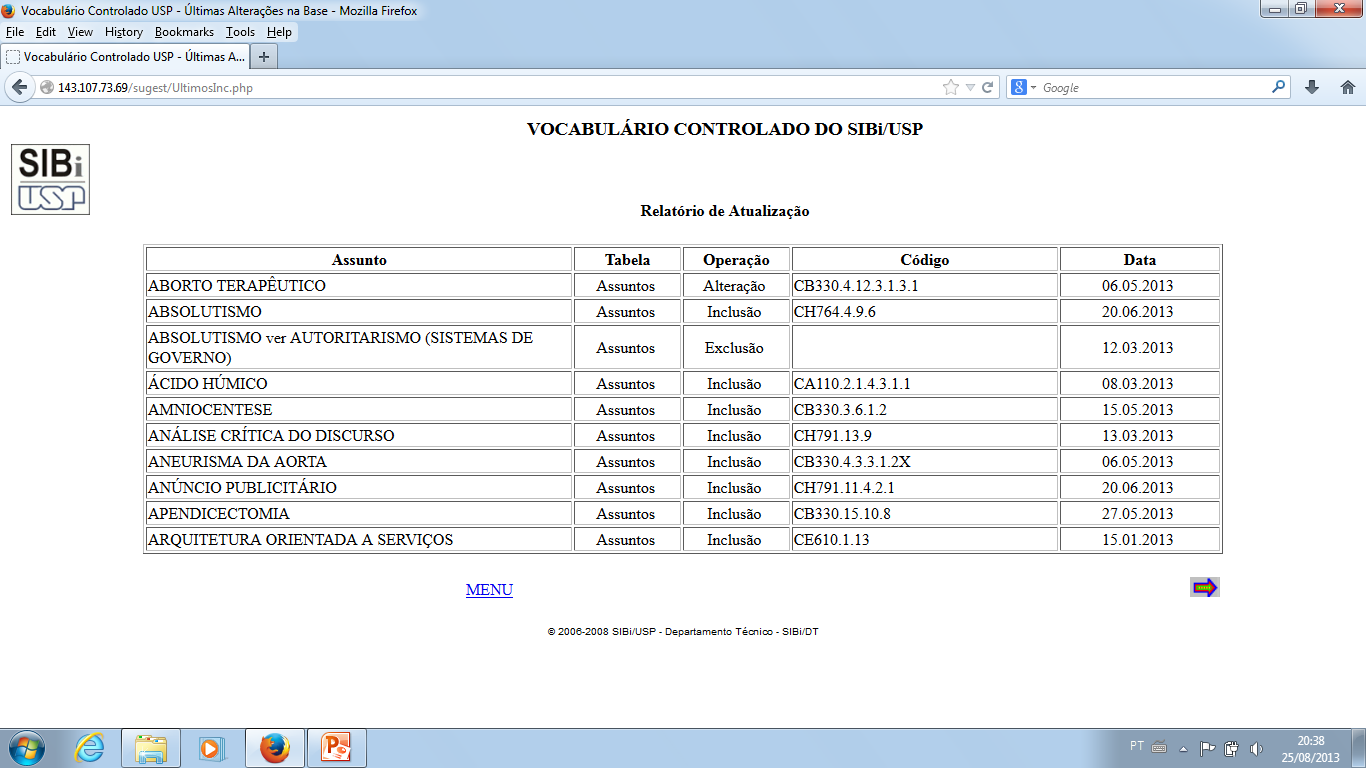Go to the Firefox home page icon
This screenshot has height=768, width=1366.
[x=1347, y=88]
